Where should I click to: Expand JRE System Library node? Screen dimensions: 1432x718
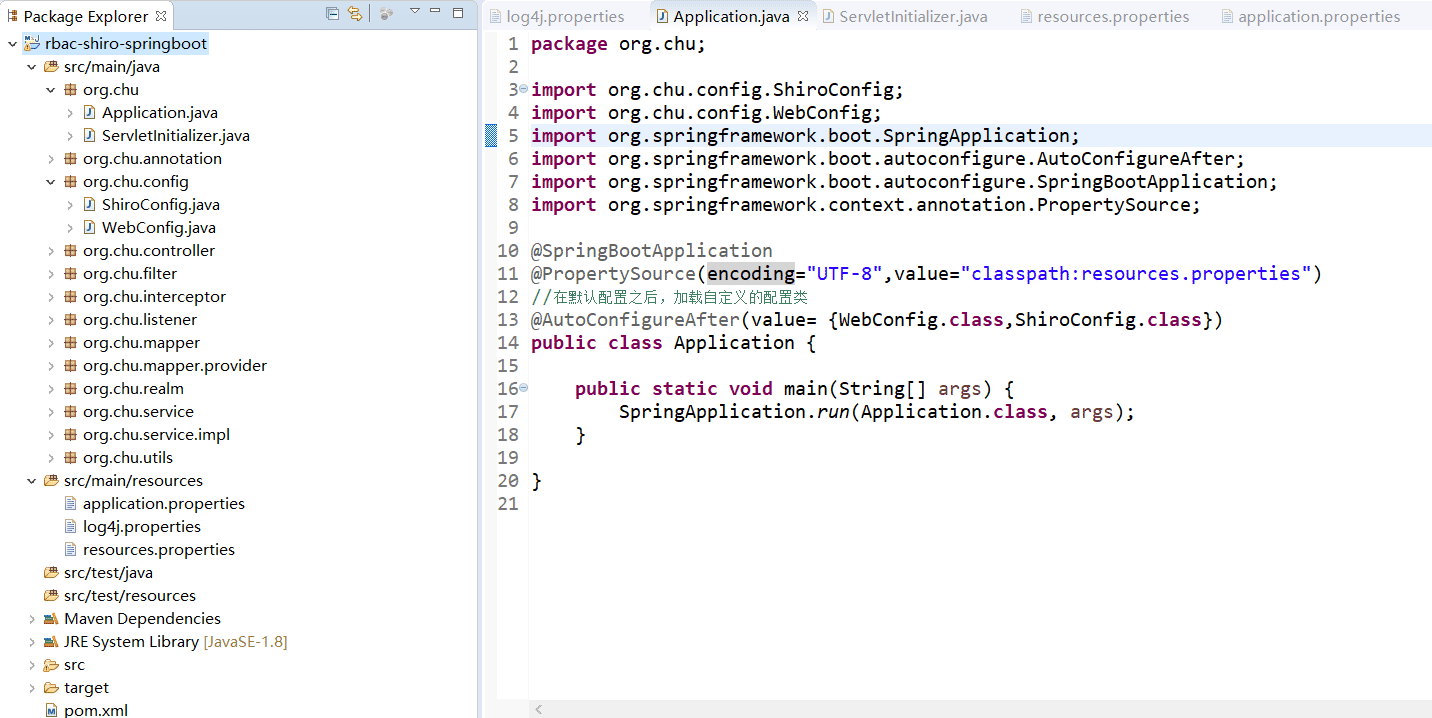click(x=31, y=642)
